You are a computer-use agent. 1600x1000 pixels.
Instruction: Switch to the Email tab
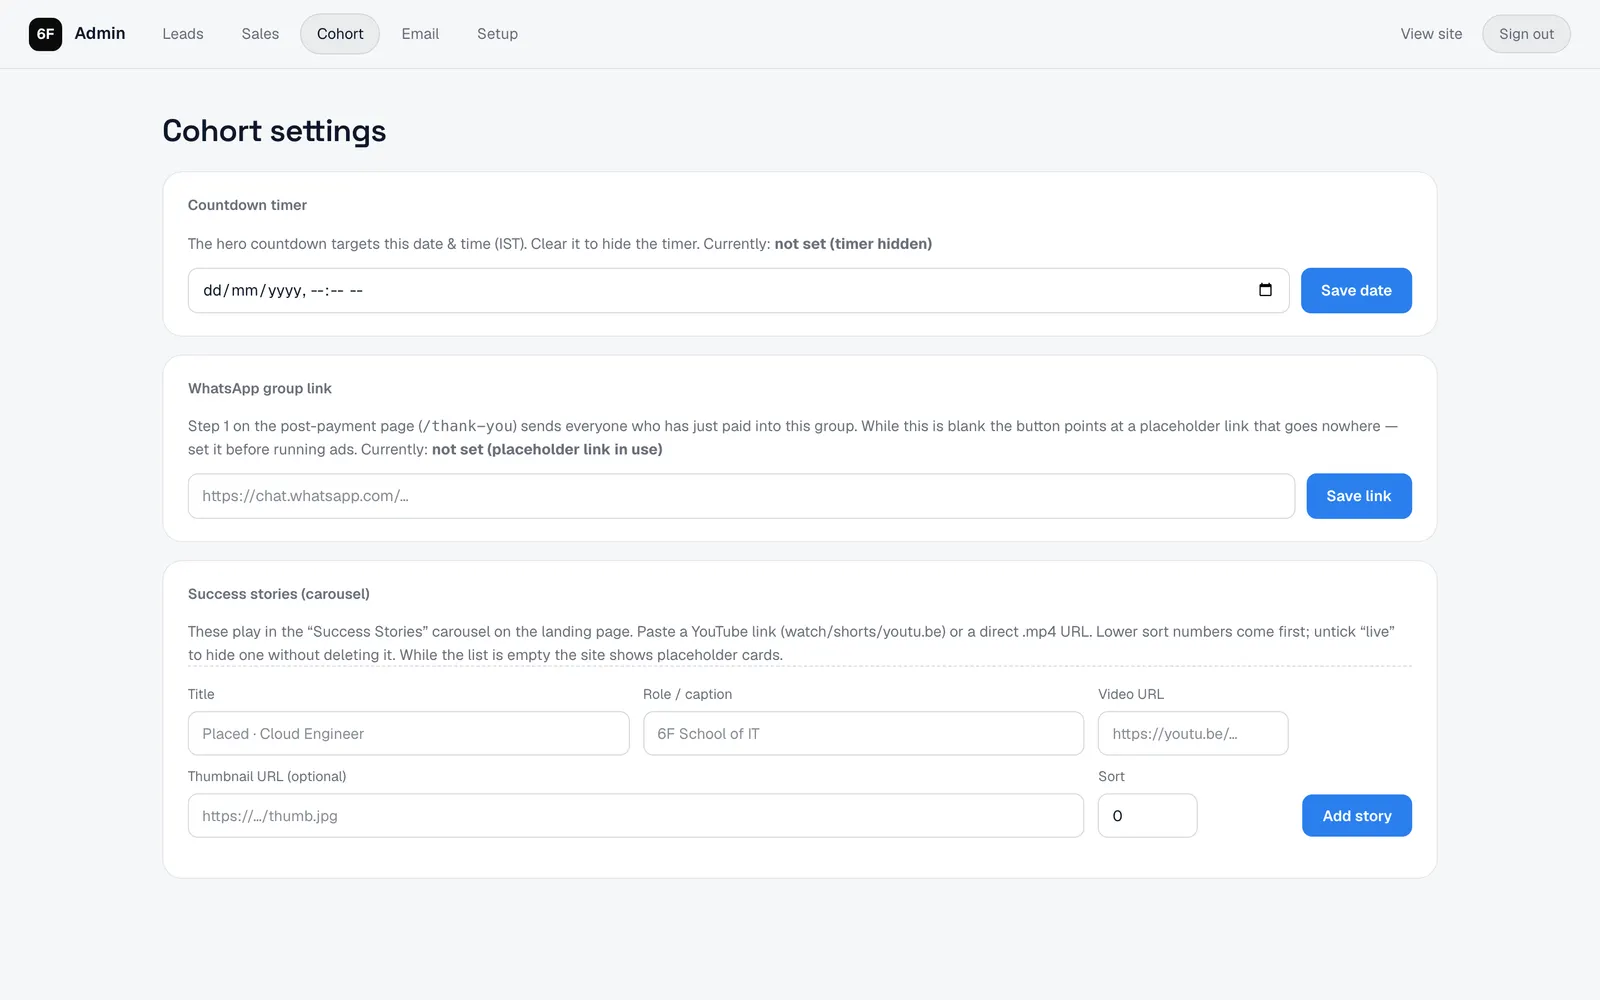420,34
